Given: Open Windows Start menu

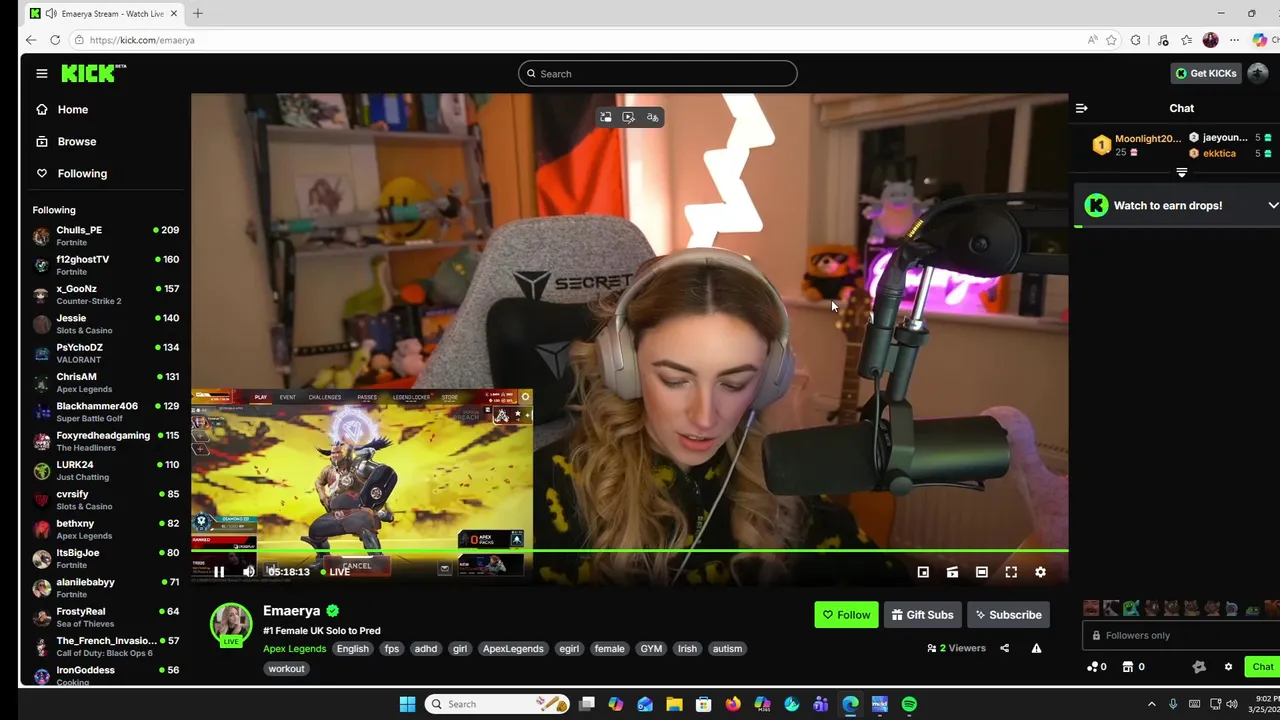Looking at the screenshot, I should tap(407, 704).
